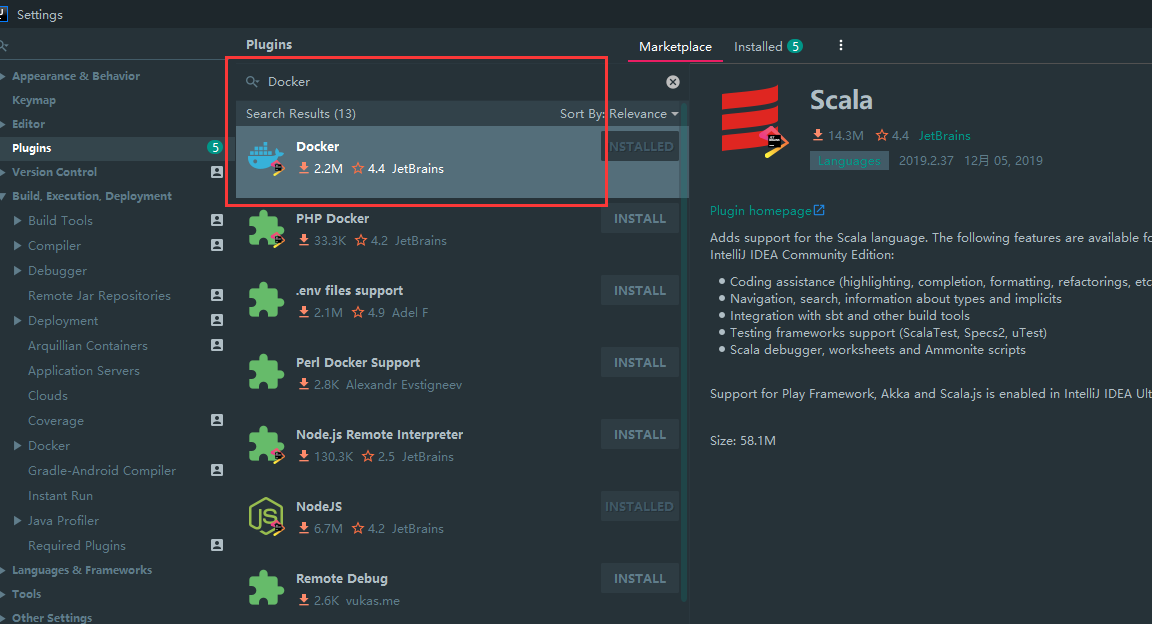Click the Docker whale plugin icon
The height and width of the screenshot is (624, 1152).
pyautogui.click(x=265, y=157)
